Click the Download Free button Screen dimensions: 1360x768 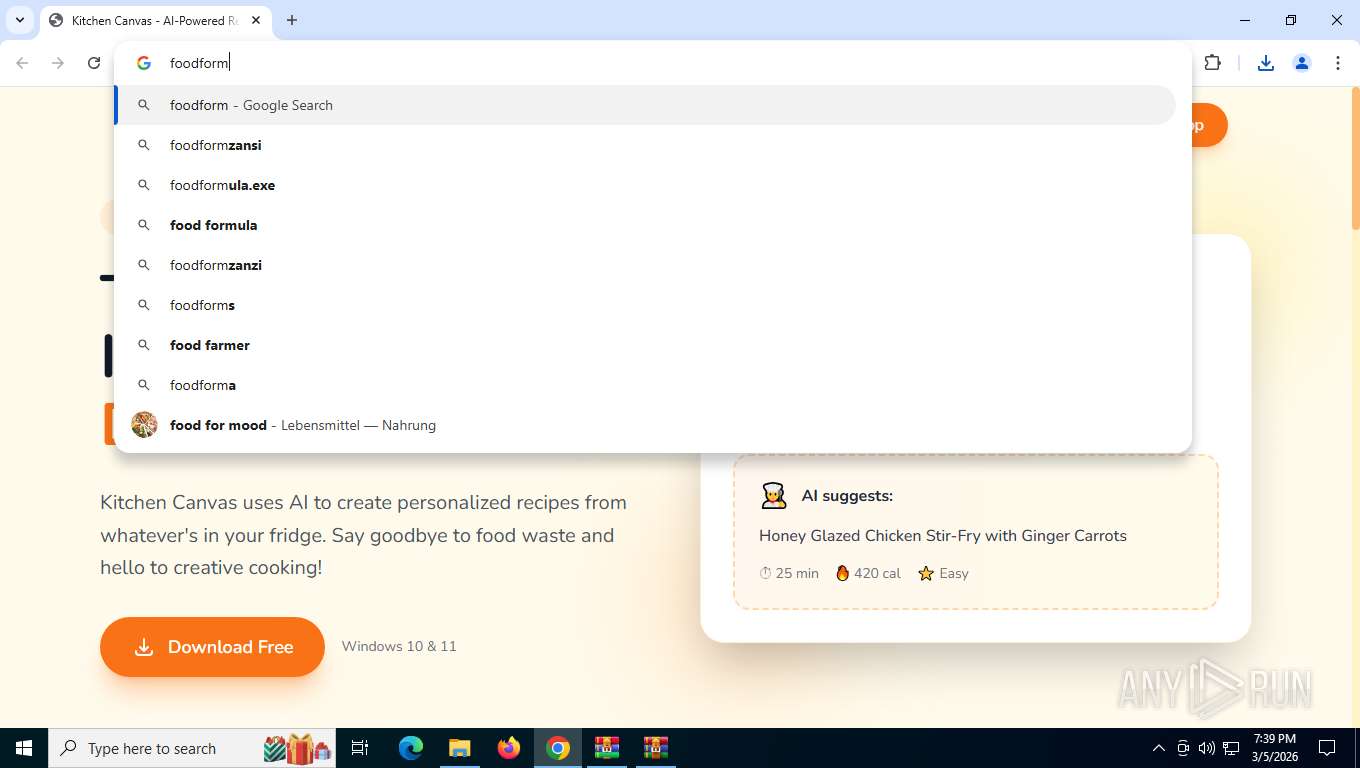(212, 647)
